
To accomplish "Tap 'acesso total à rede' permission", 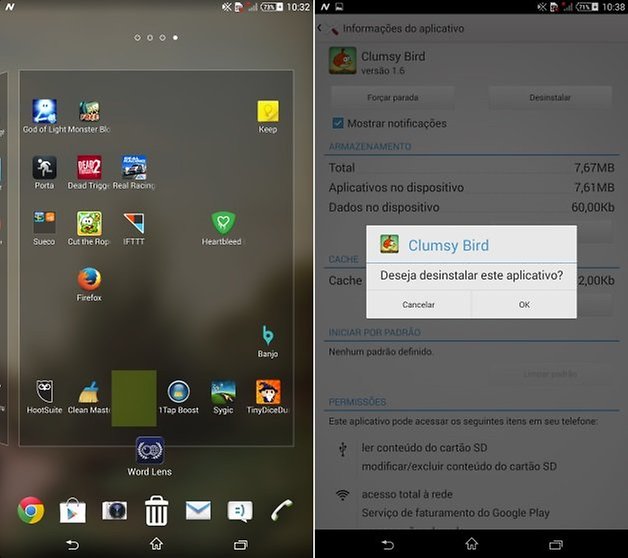I will pyautogui.click(x=407, y=494).
